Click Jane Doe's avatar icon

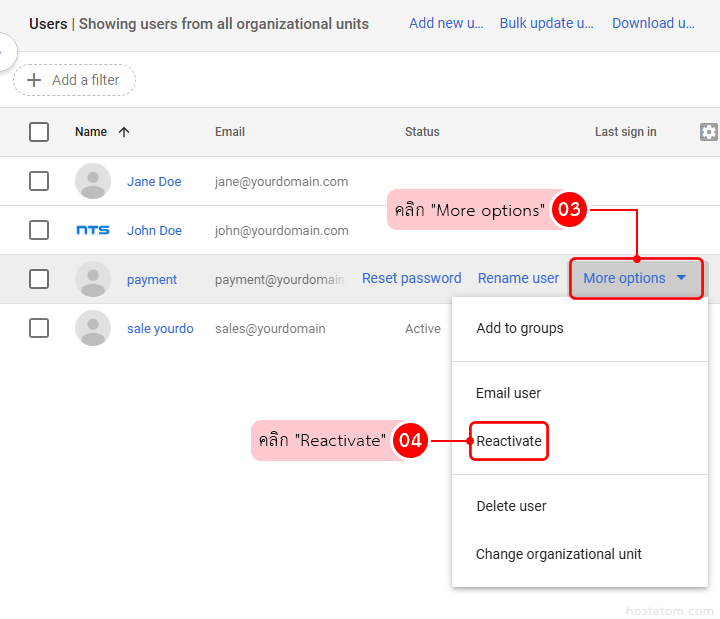click(x=93, y=181)
